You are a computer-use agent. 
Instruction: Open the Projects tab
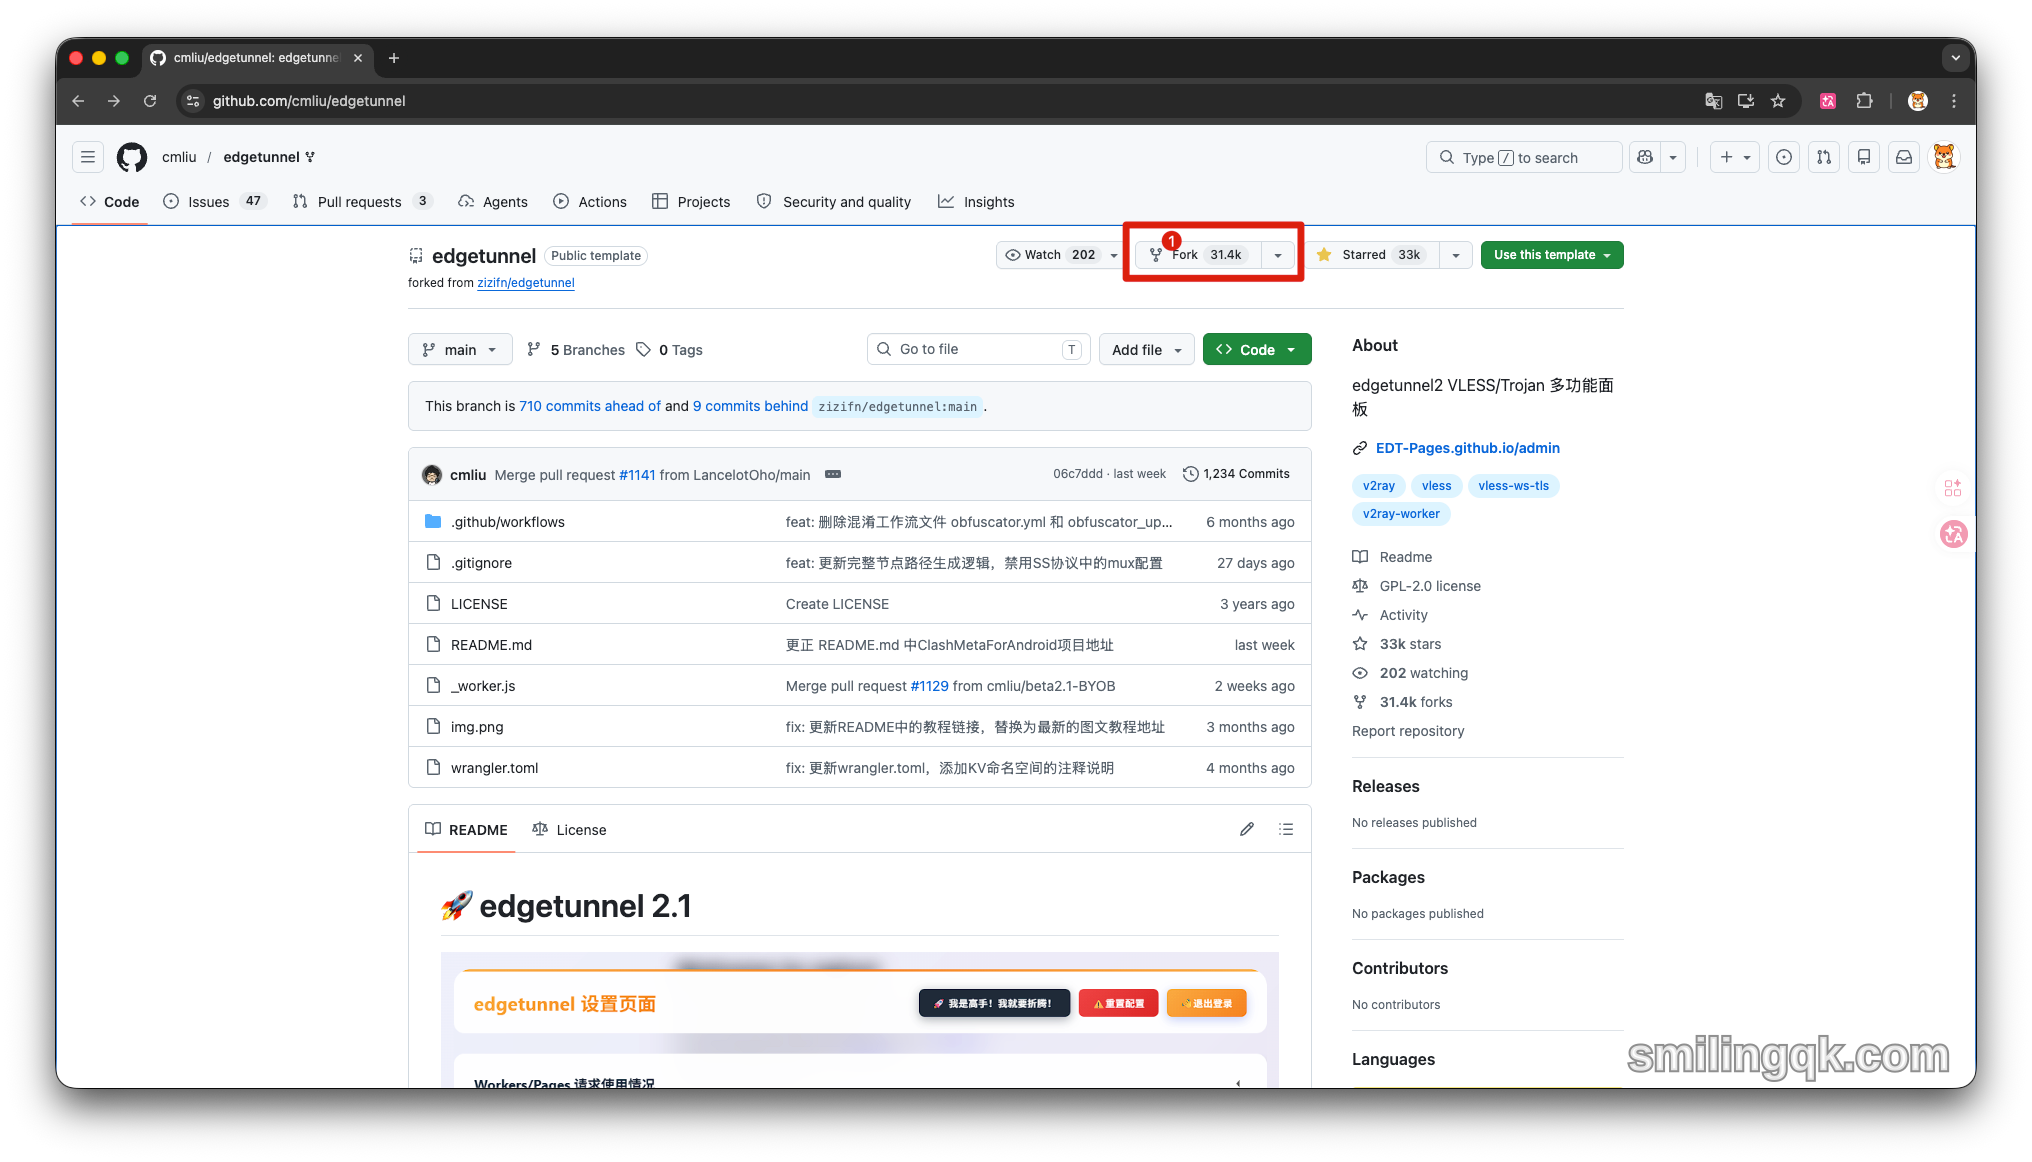pos(691,202)
